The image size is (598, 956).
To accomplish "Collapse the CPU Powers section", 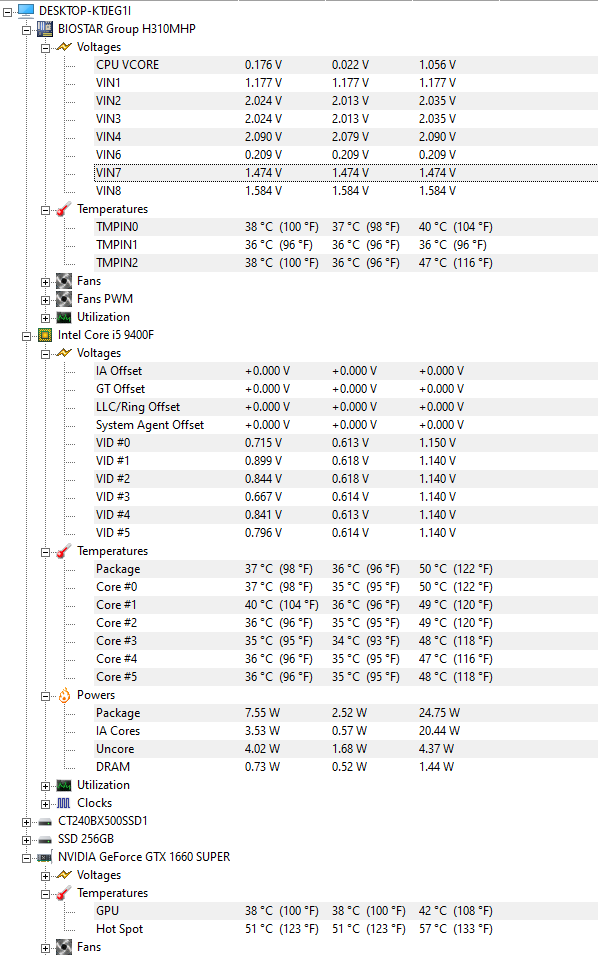I will point(45,696).
